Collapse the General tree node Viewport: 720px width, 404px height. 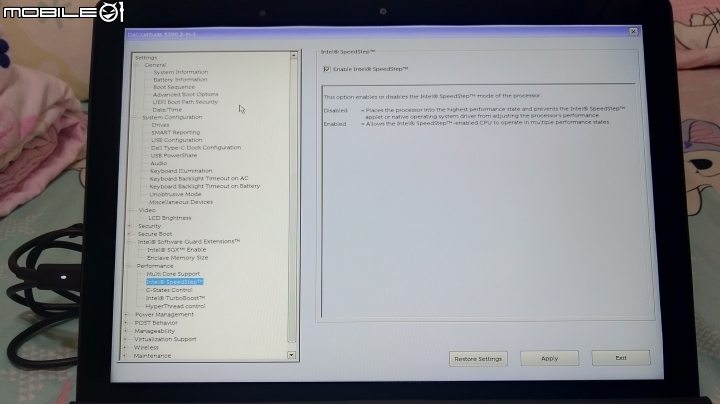click(x=138, y=65)
